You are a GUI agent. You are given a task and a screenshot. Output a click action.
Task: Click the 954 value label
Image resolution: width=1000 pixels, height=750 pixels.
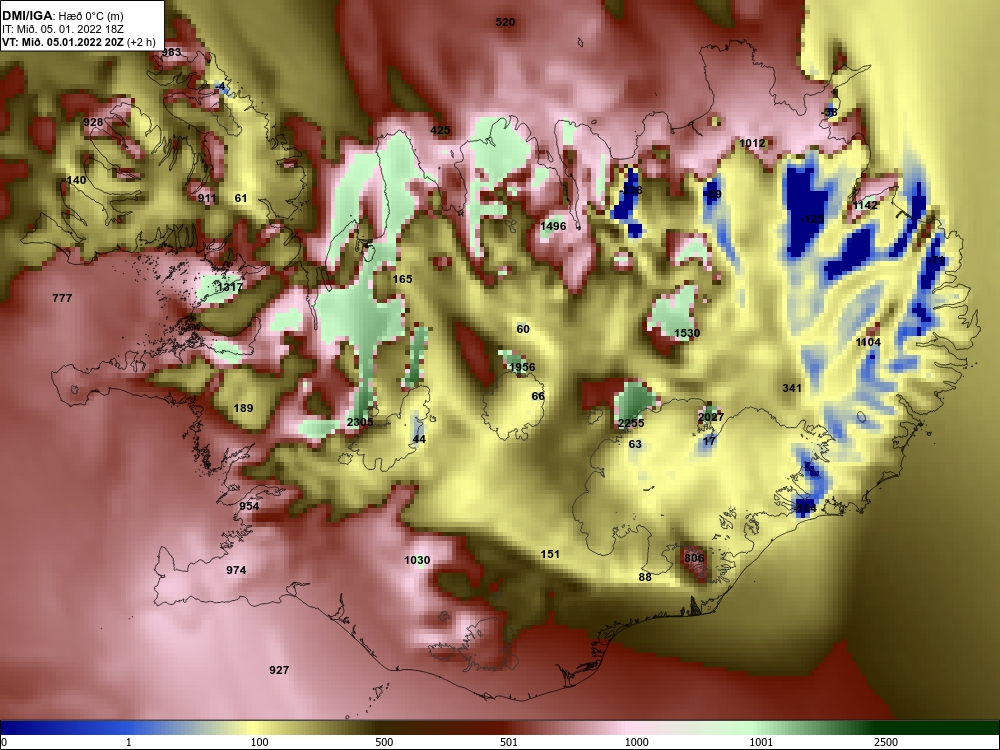[x=249, y=506]
